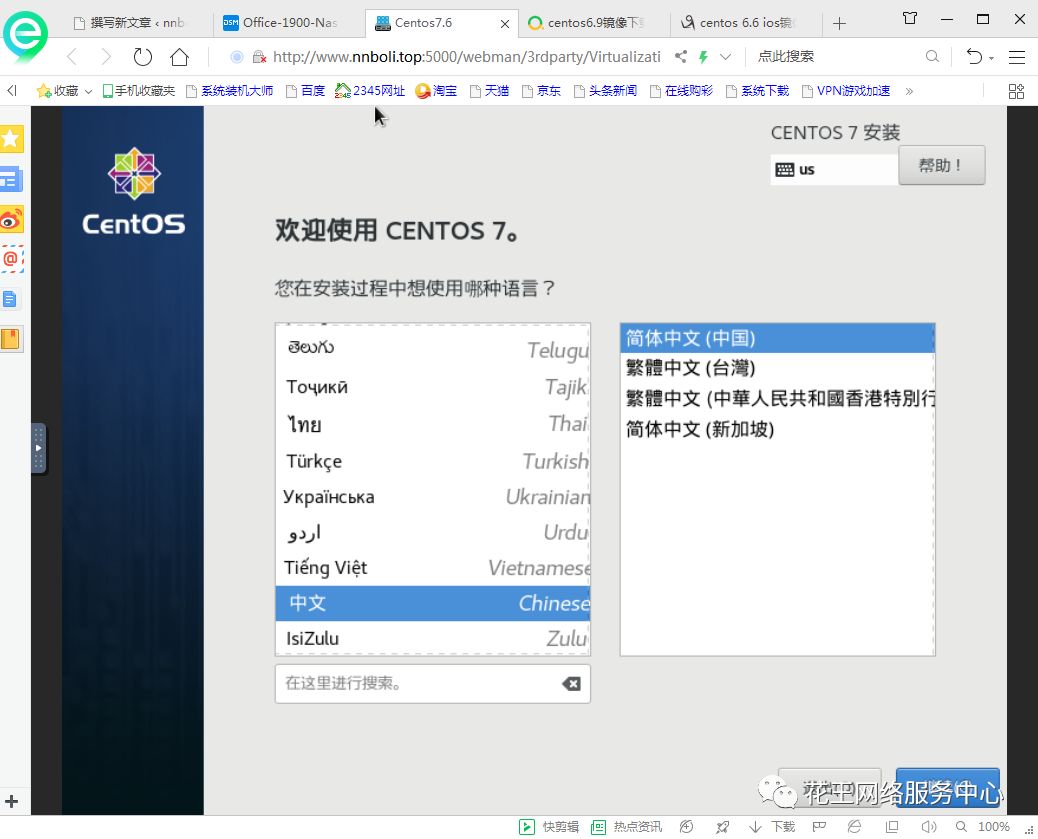Open the 百度 bookmark
The height and width of the screenshot is (839, 1038).
coord(305,91)
